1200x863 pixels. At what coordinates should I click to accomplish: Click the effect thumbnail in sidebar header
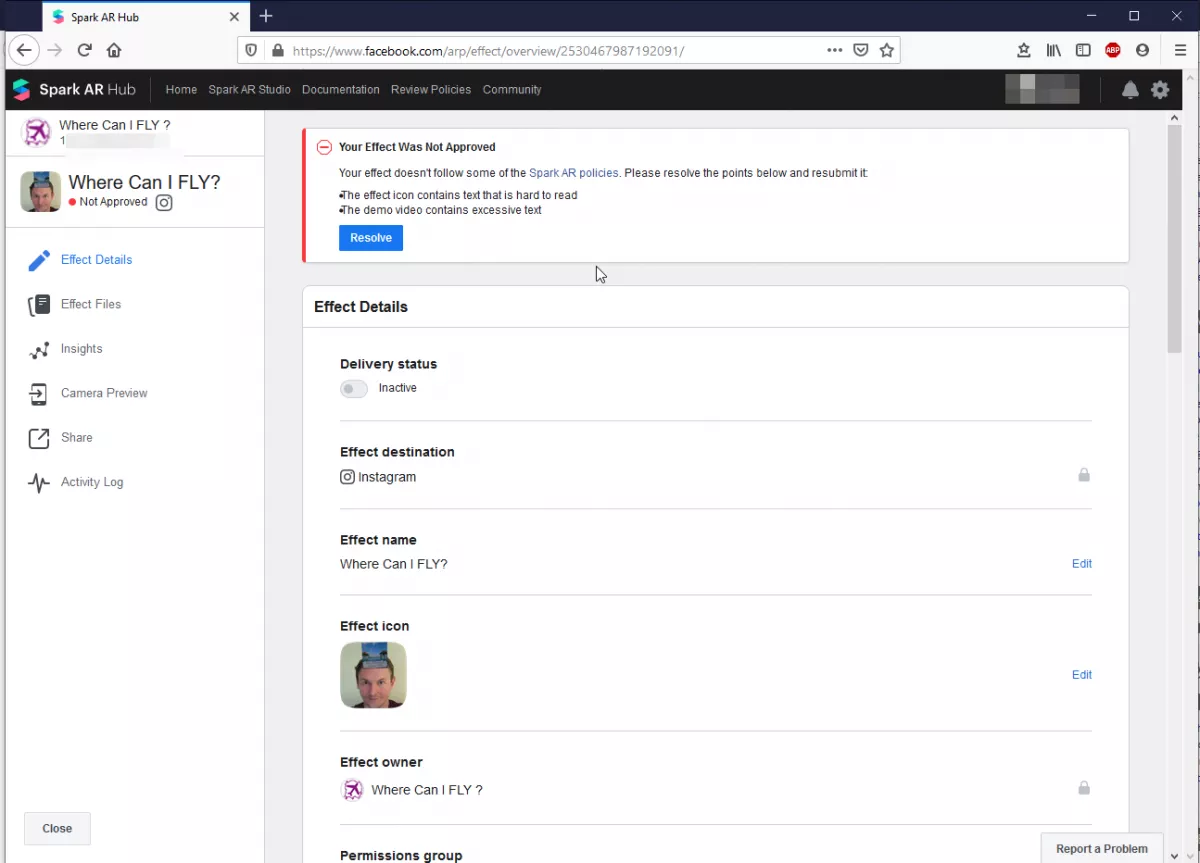pyautogui.click(x=41, y=192)
